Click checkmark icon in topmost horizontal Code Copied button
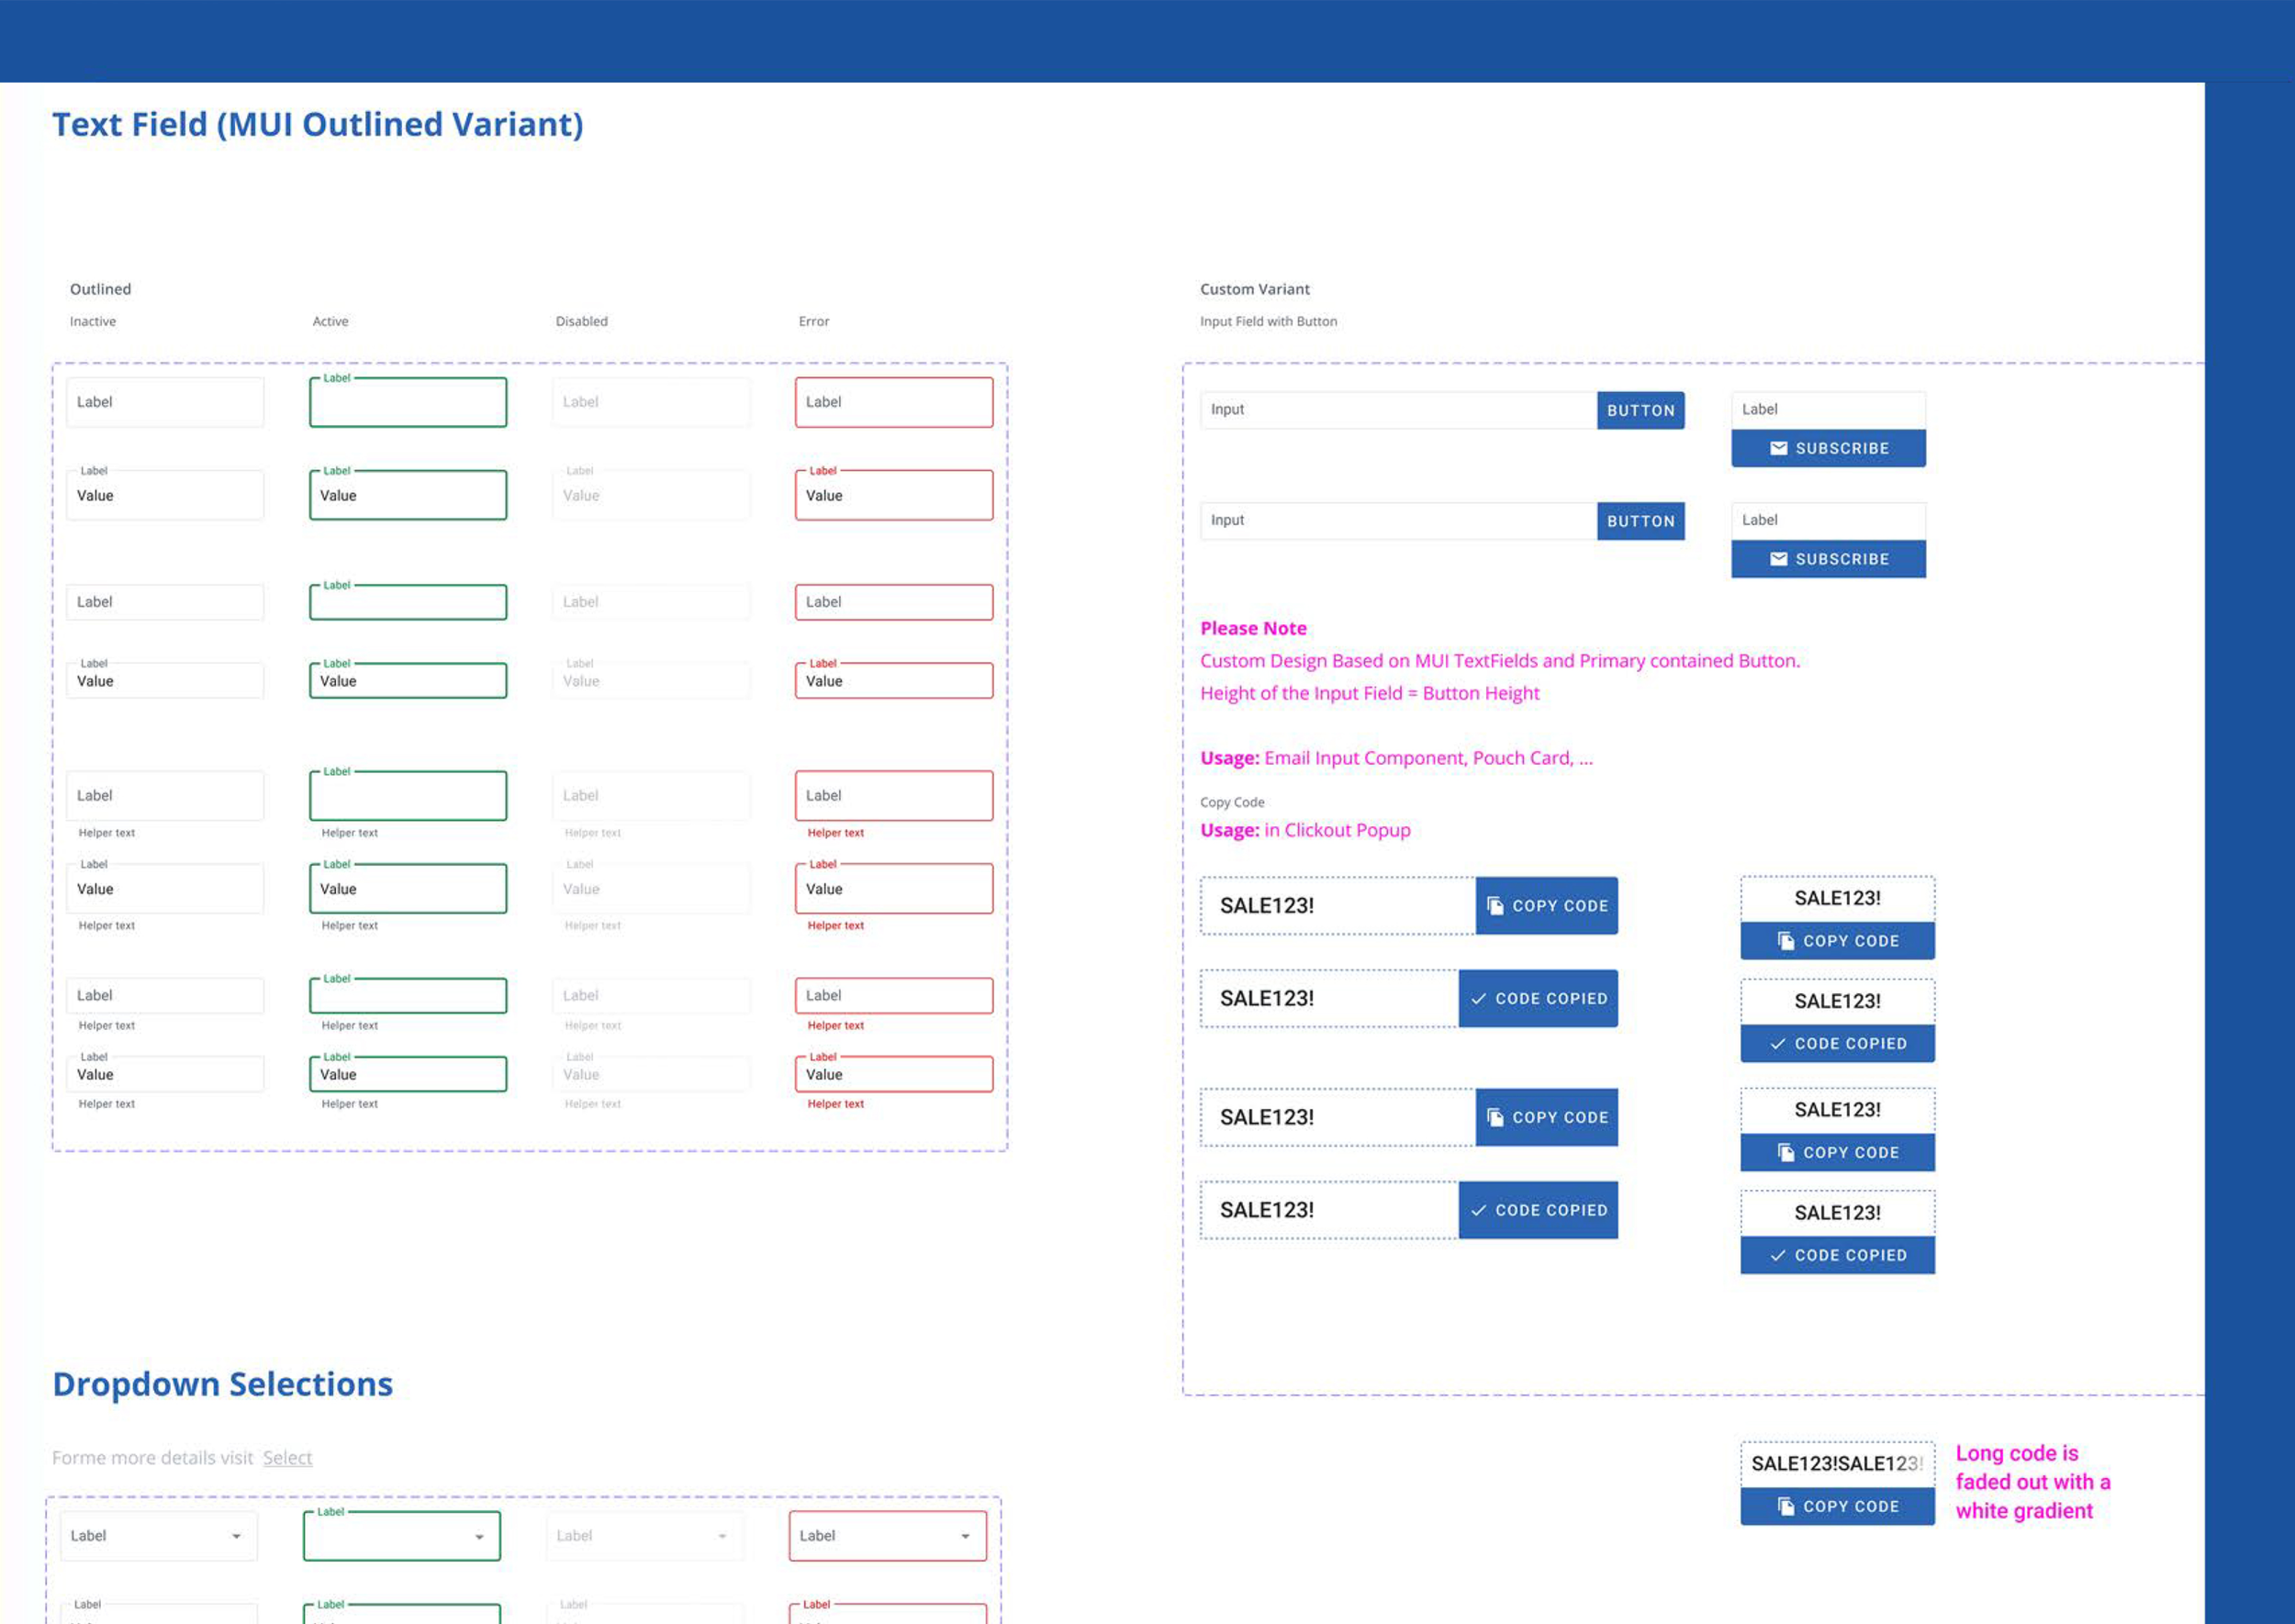Screen dimensions: 2295x1624 [1478, 999]
